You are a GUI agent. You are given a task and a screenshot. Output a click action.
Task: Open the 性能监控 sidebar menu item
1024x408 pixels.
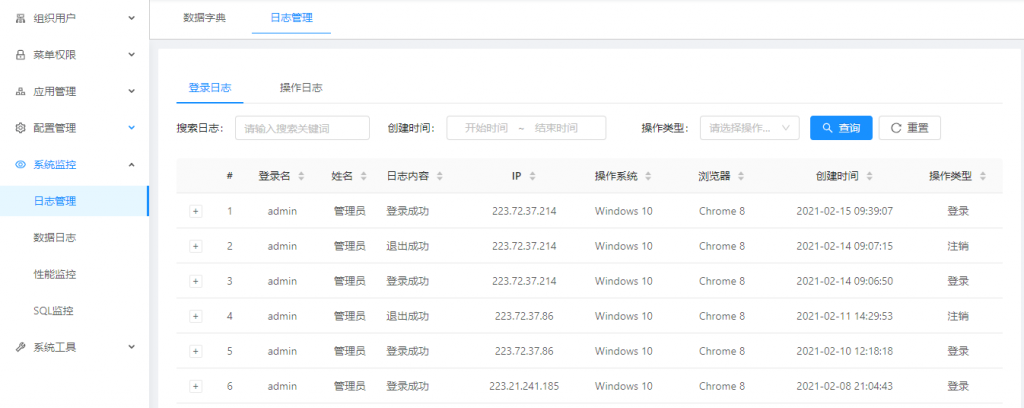[55, 274]
